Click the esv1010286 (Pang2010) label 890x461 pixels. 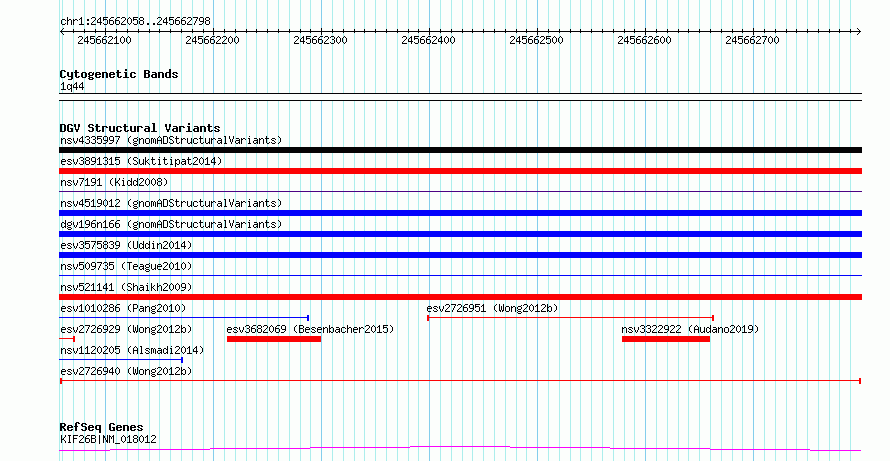[x=123, y=308]
